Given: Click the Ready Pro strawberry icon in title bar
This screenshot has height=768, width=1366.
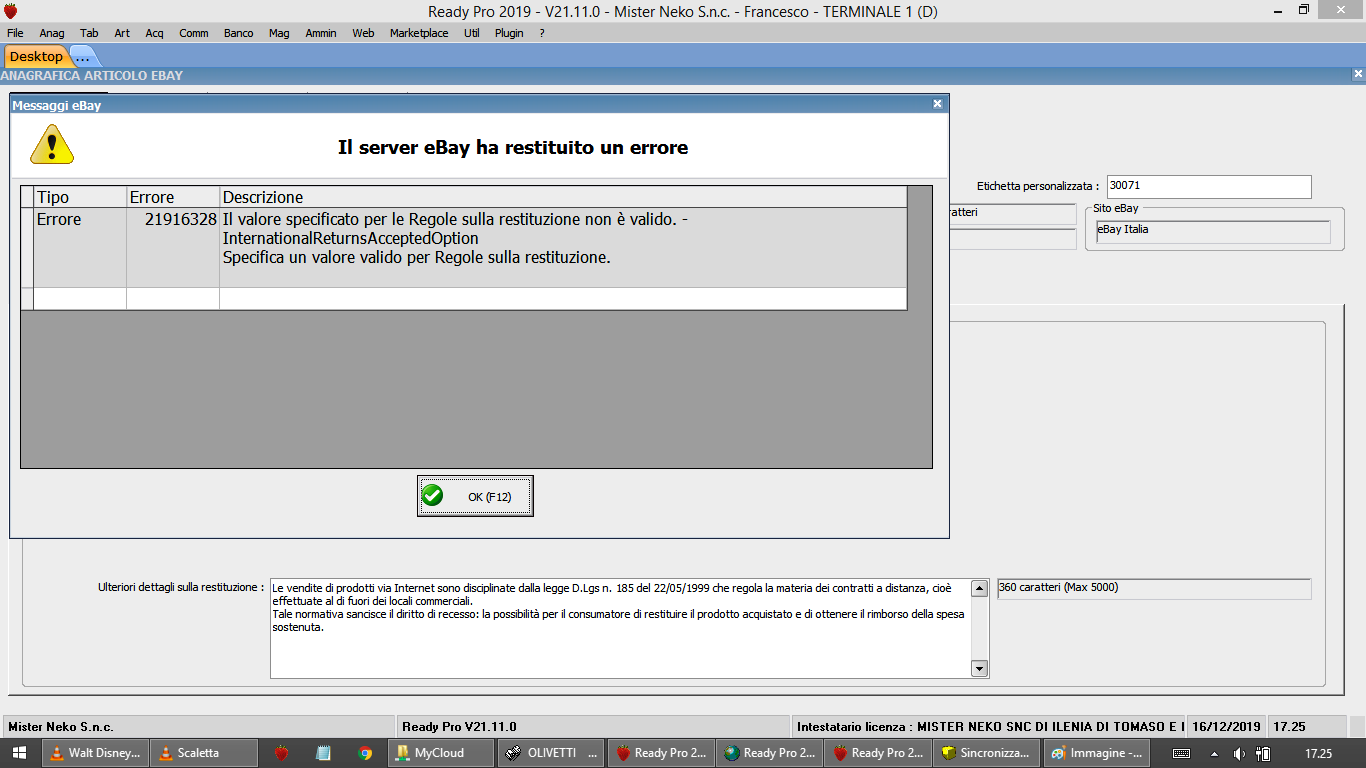Looking at the screenshot, I should (11, 11).
